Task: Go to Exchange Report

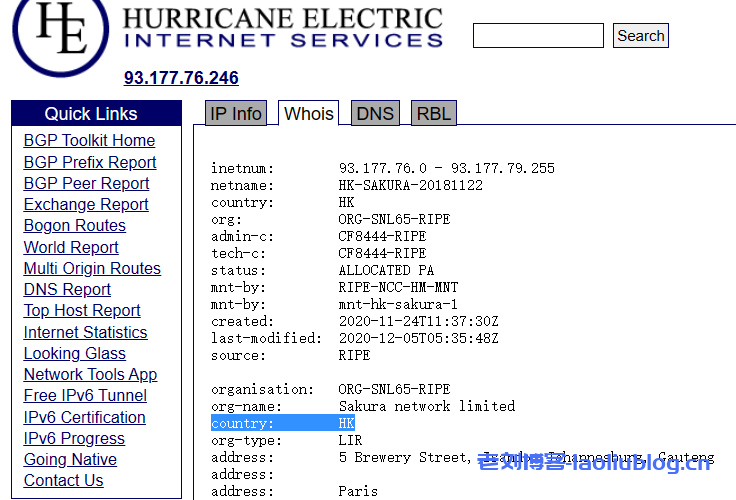Action: tap(86, 204)
